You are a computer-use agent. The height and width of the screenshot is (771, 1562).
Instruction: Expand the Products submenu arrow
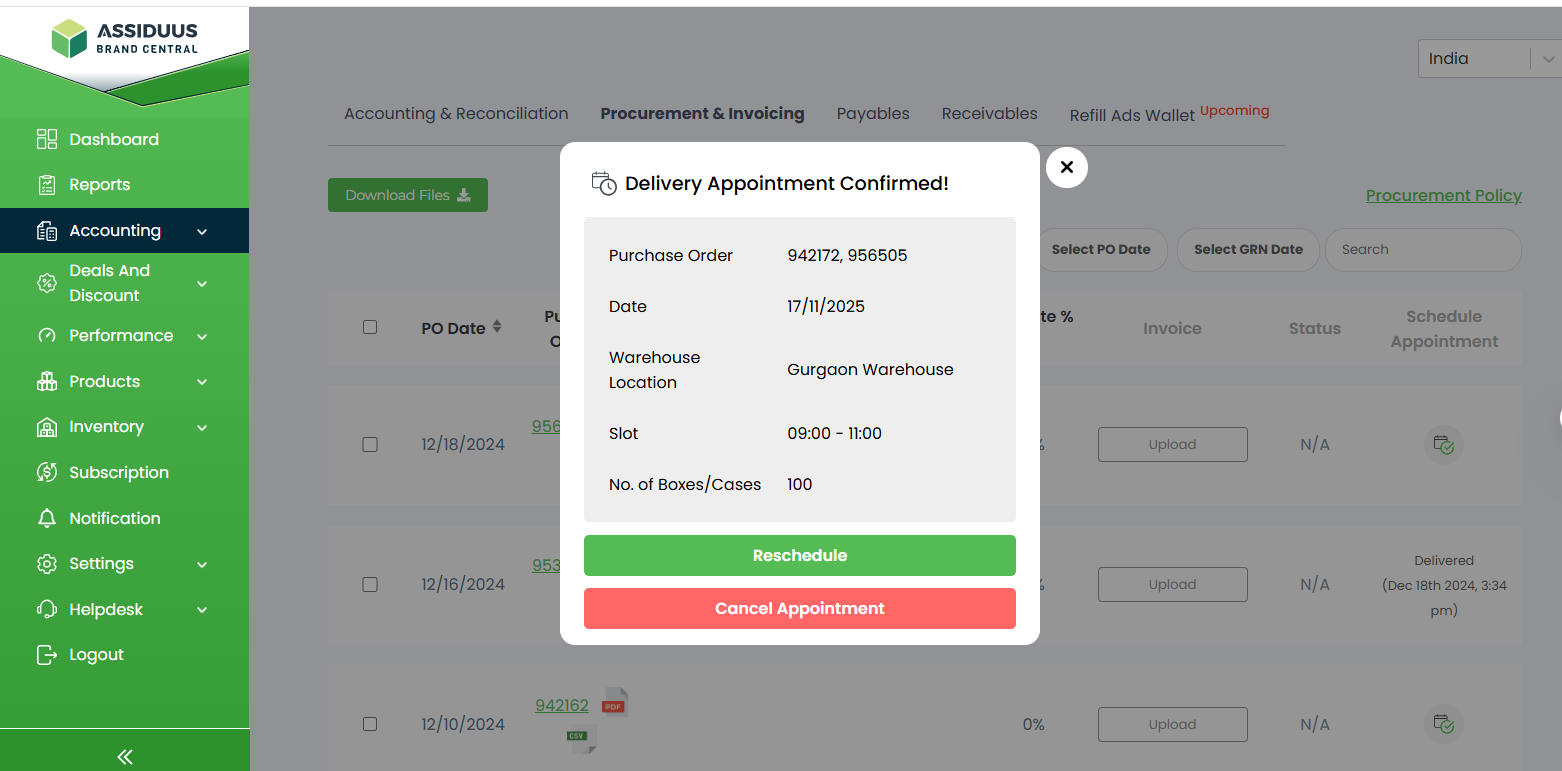(x=202, y=382)
